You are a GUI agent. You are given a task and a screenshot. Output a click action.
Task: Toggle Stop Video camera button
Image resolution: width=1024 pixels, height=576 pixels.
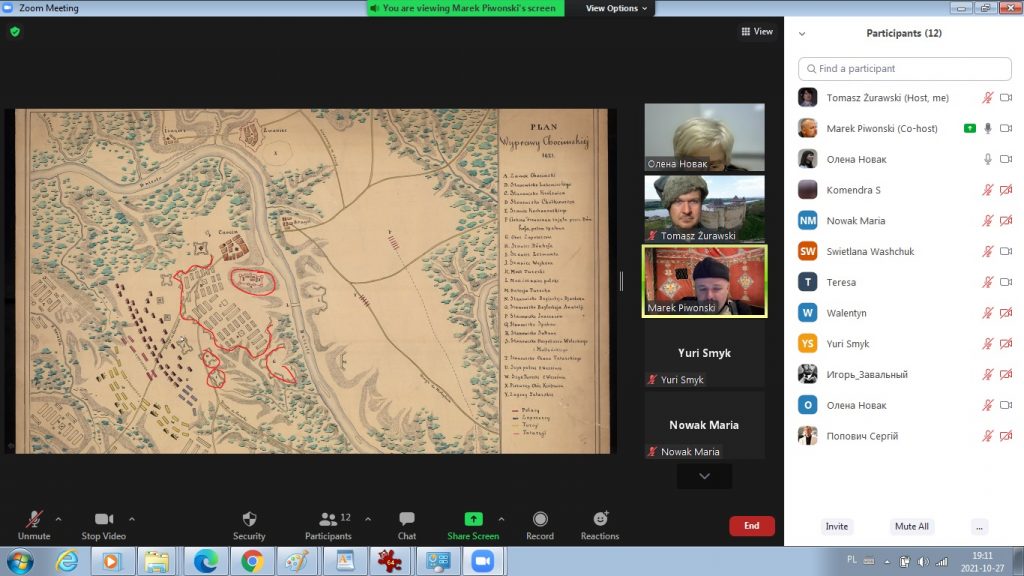103,520
